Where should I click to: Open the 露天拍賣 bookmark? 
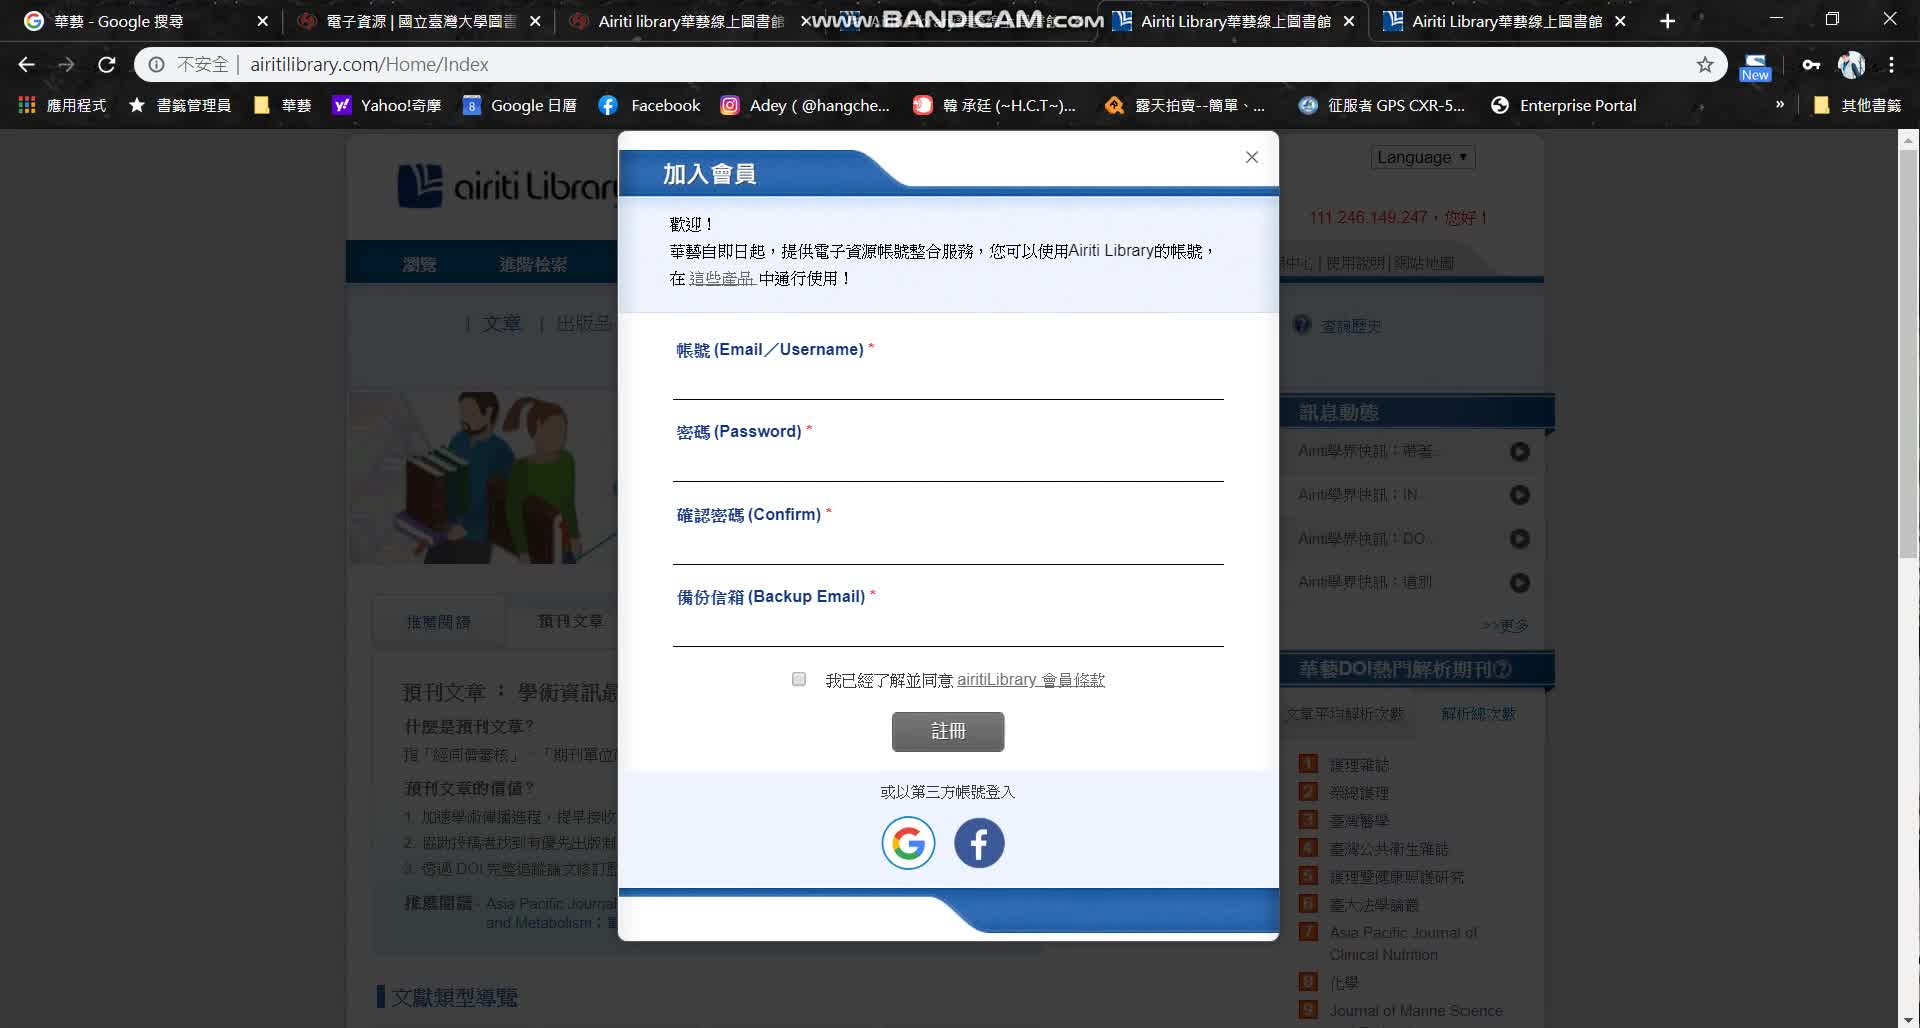(1185, 105)
